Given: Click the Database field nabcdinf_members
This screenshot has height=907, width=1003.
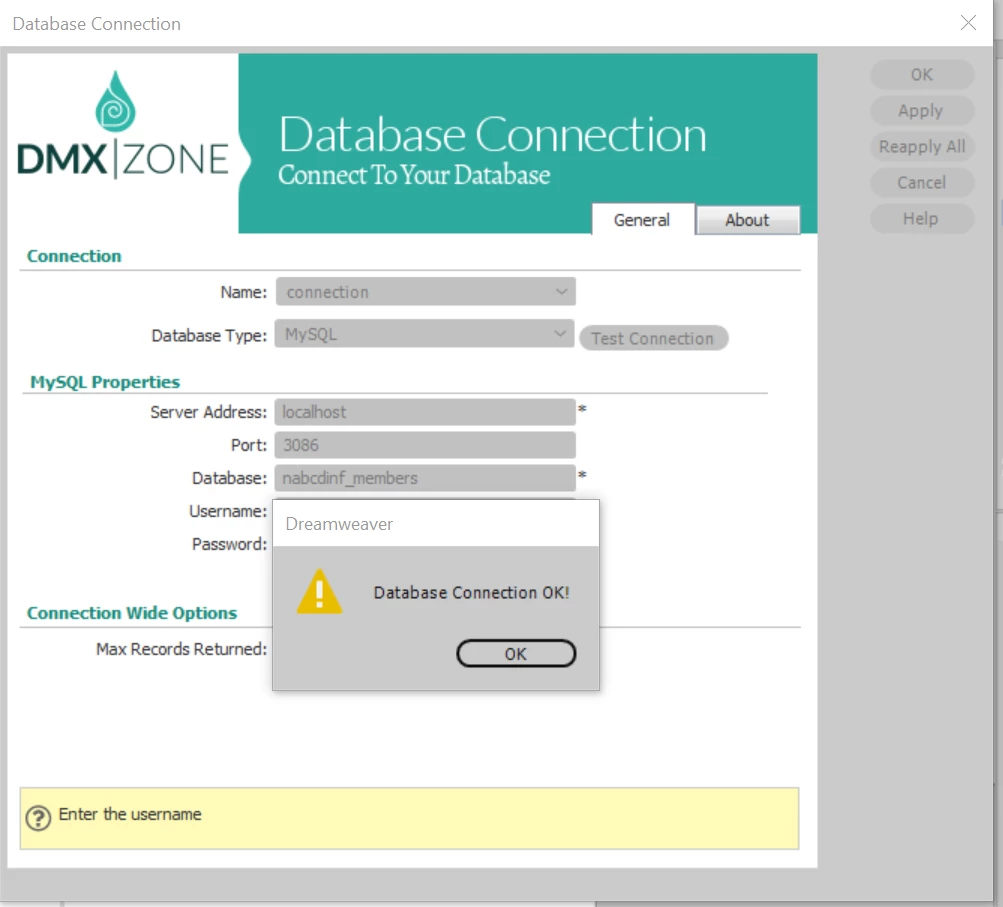Looking at the screenshot, I should (425, 478).
